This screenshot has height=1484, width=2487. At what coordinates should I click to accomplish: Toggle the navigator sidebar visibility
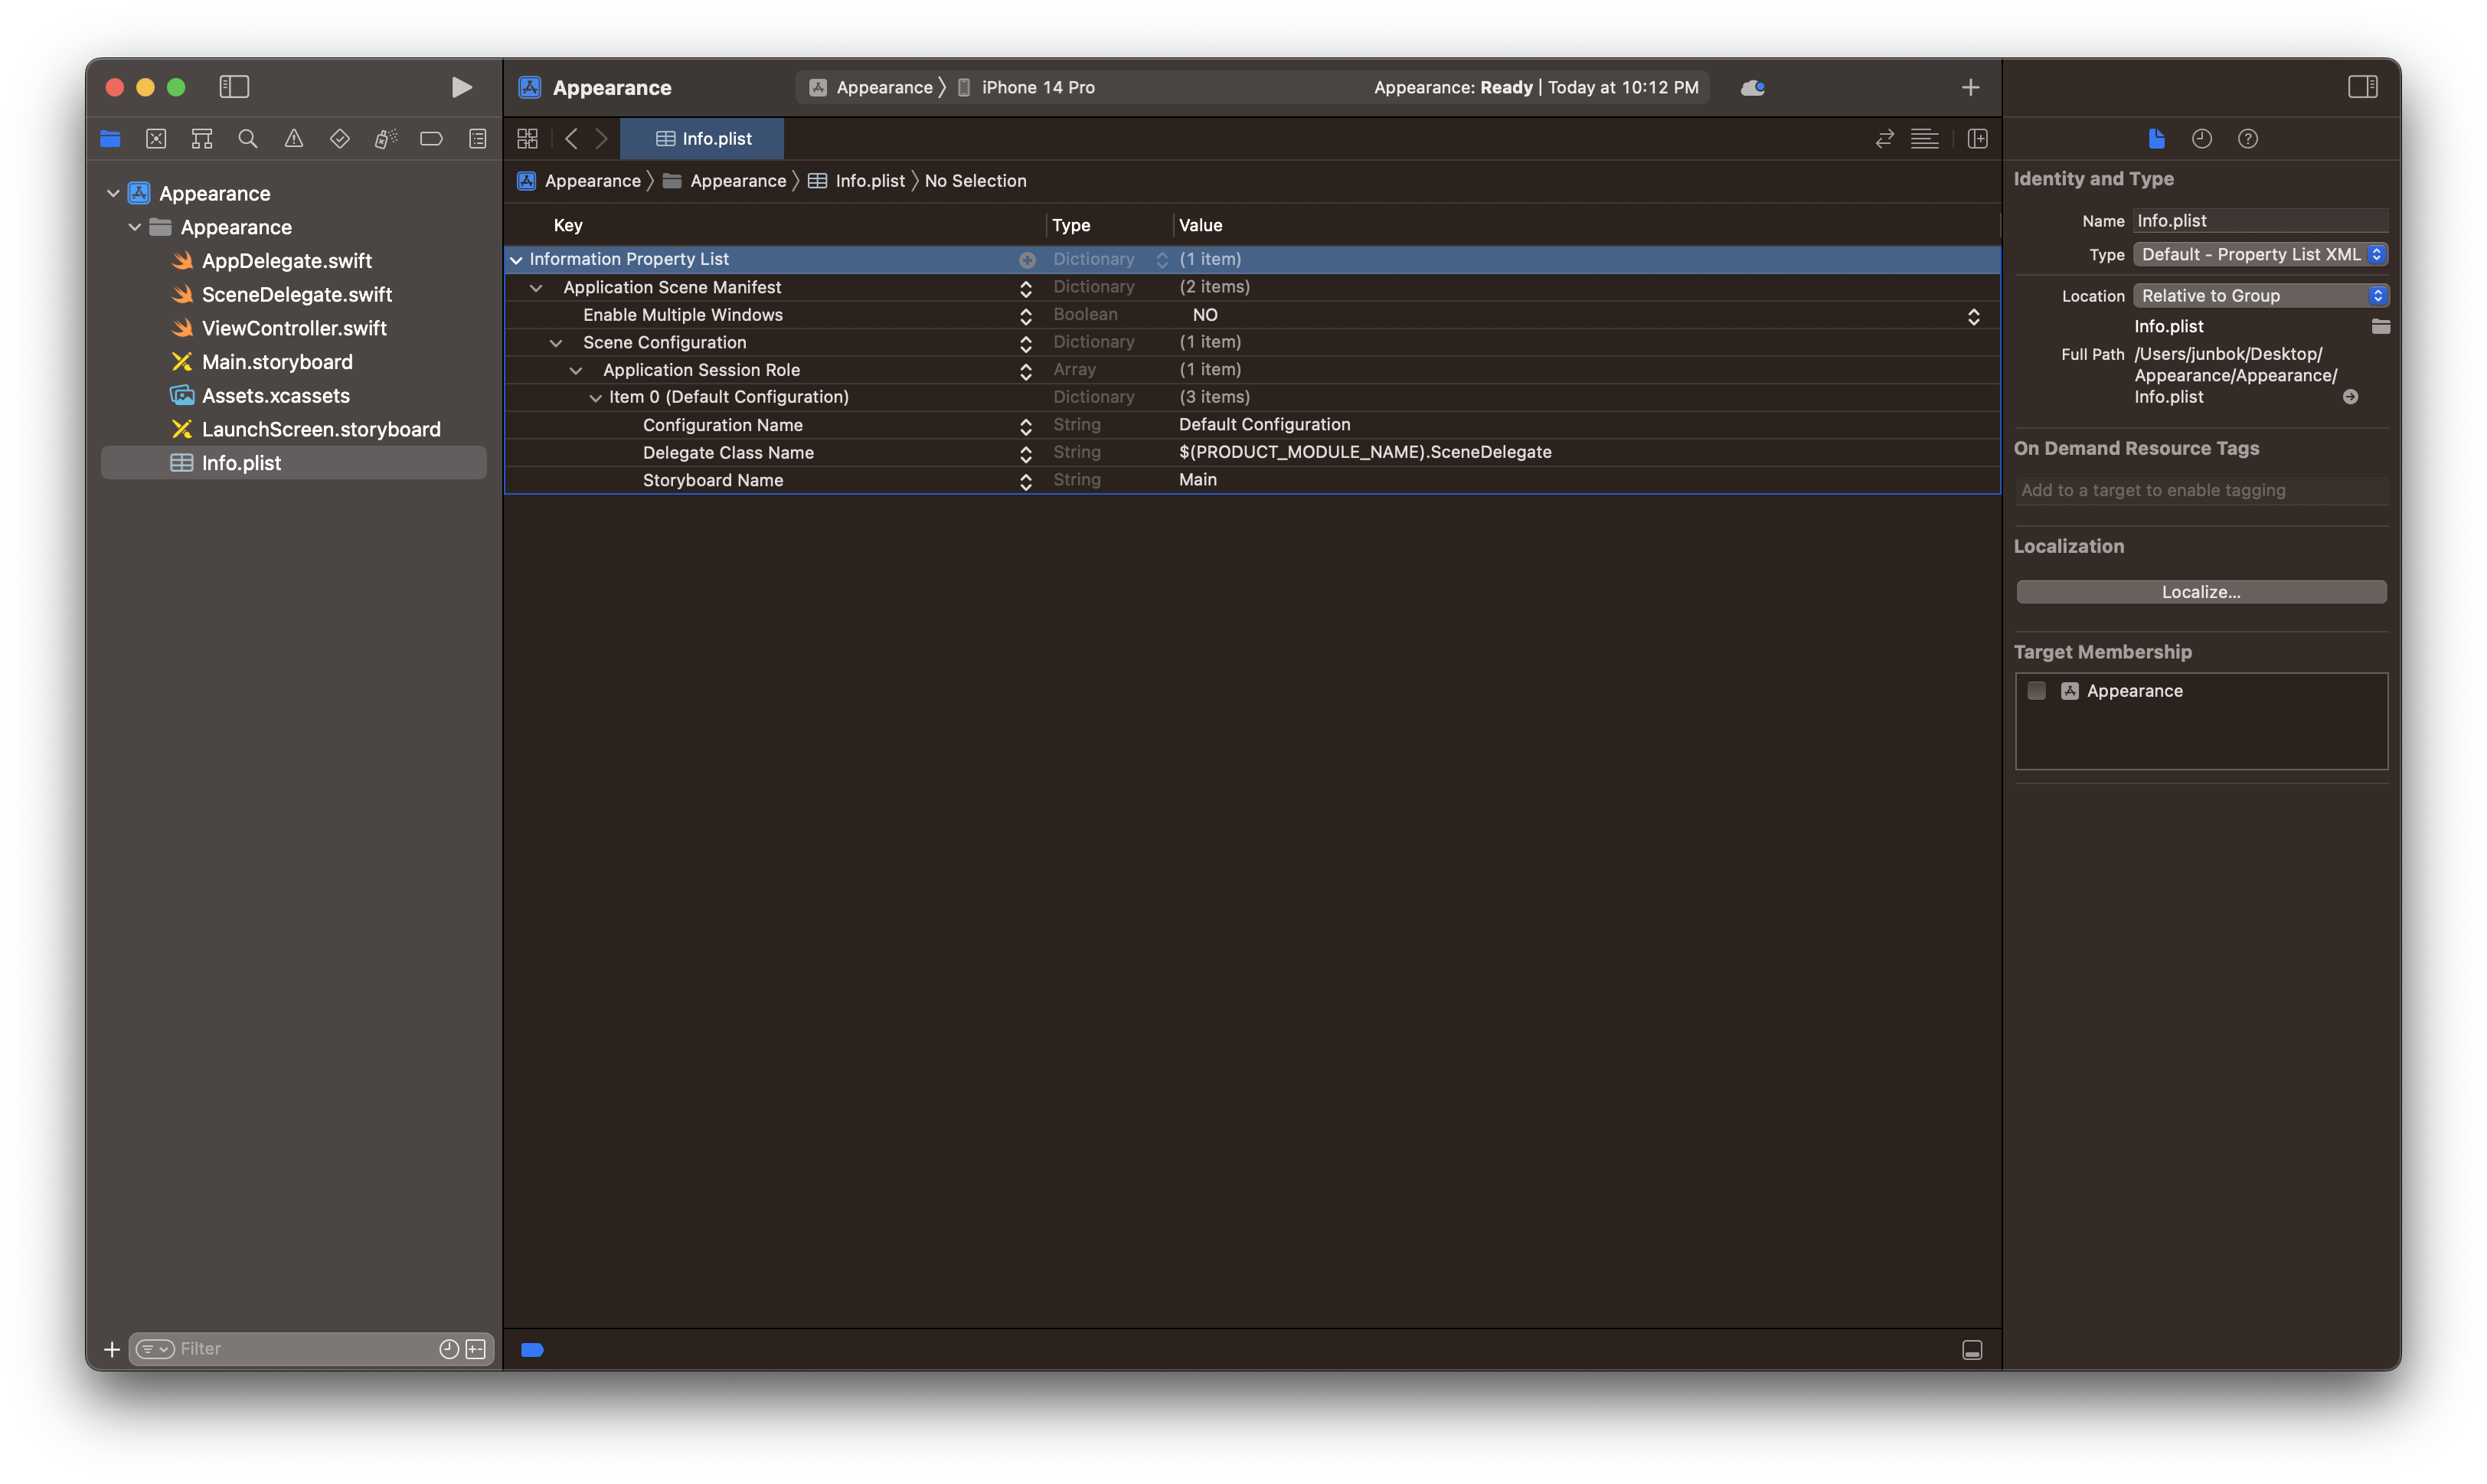pos(234,87)
